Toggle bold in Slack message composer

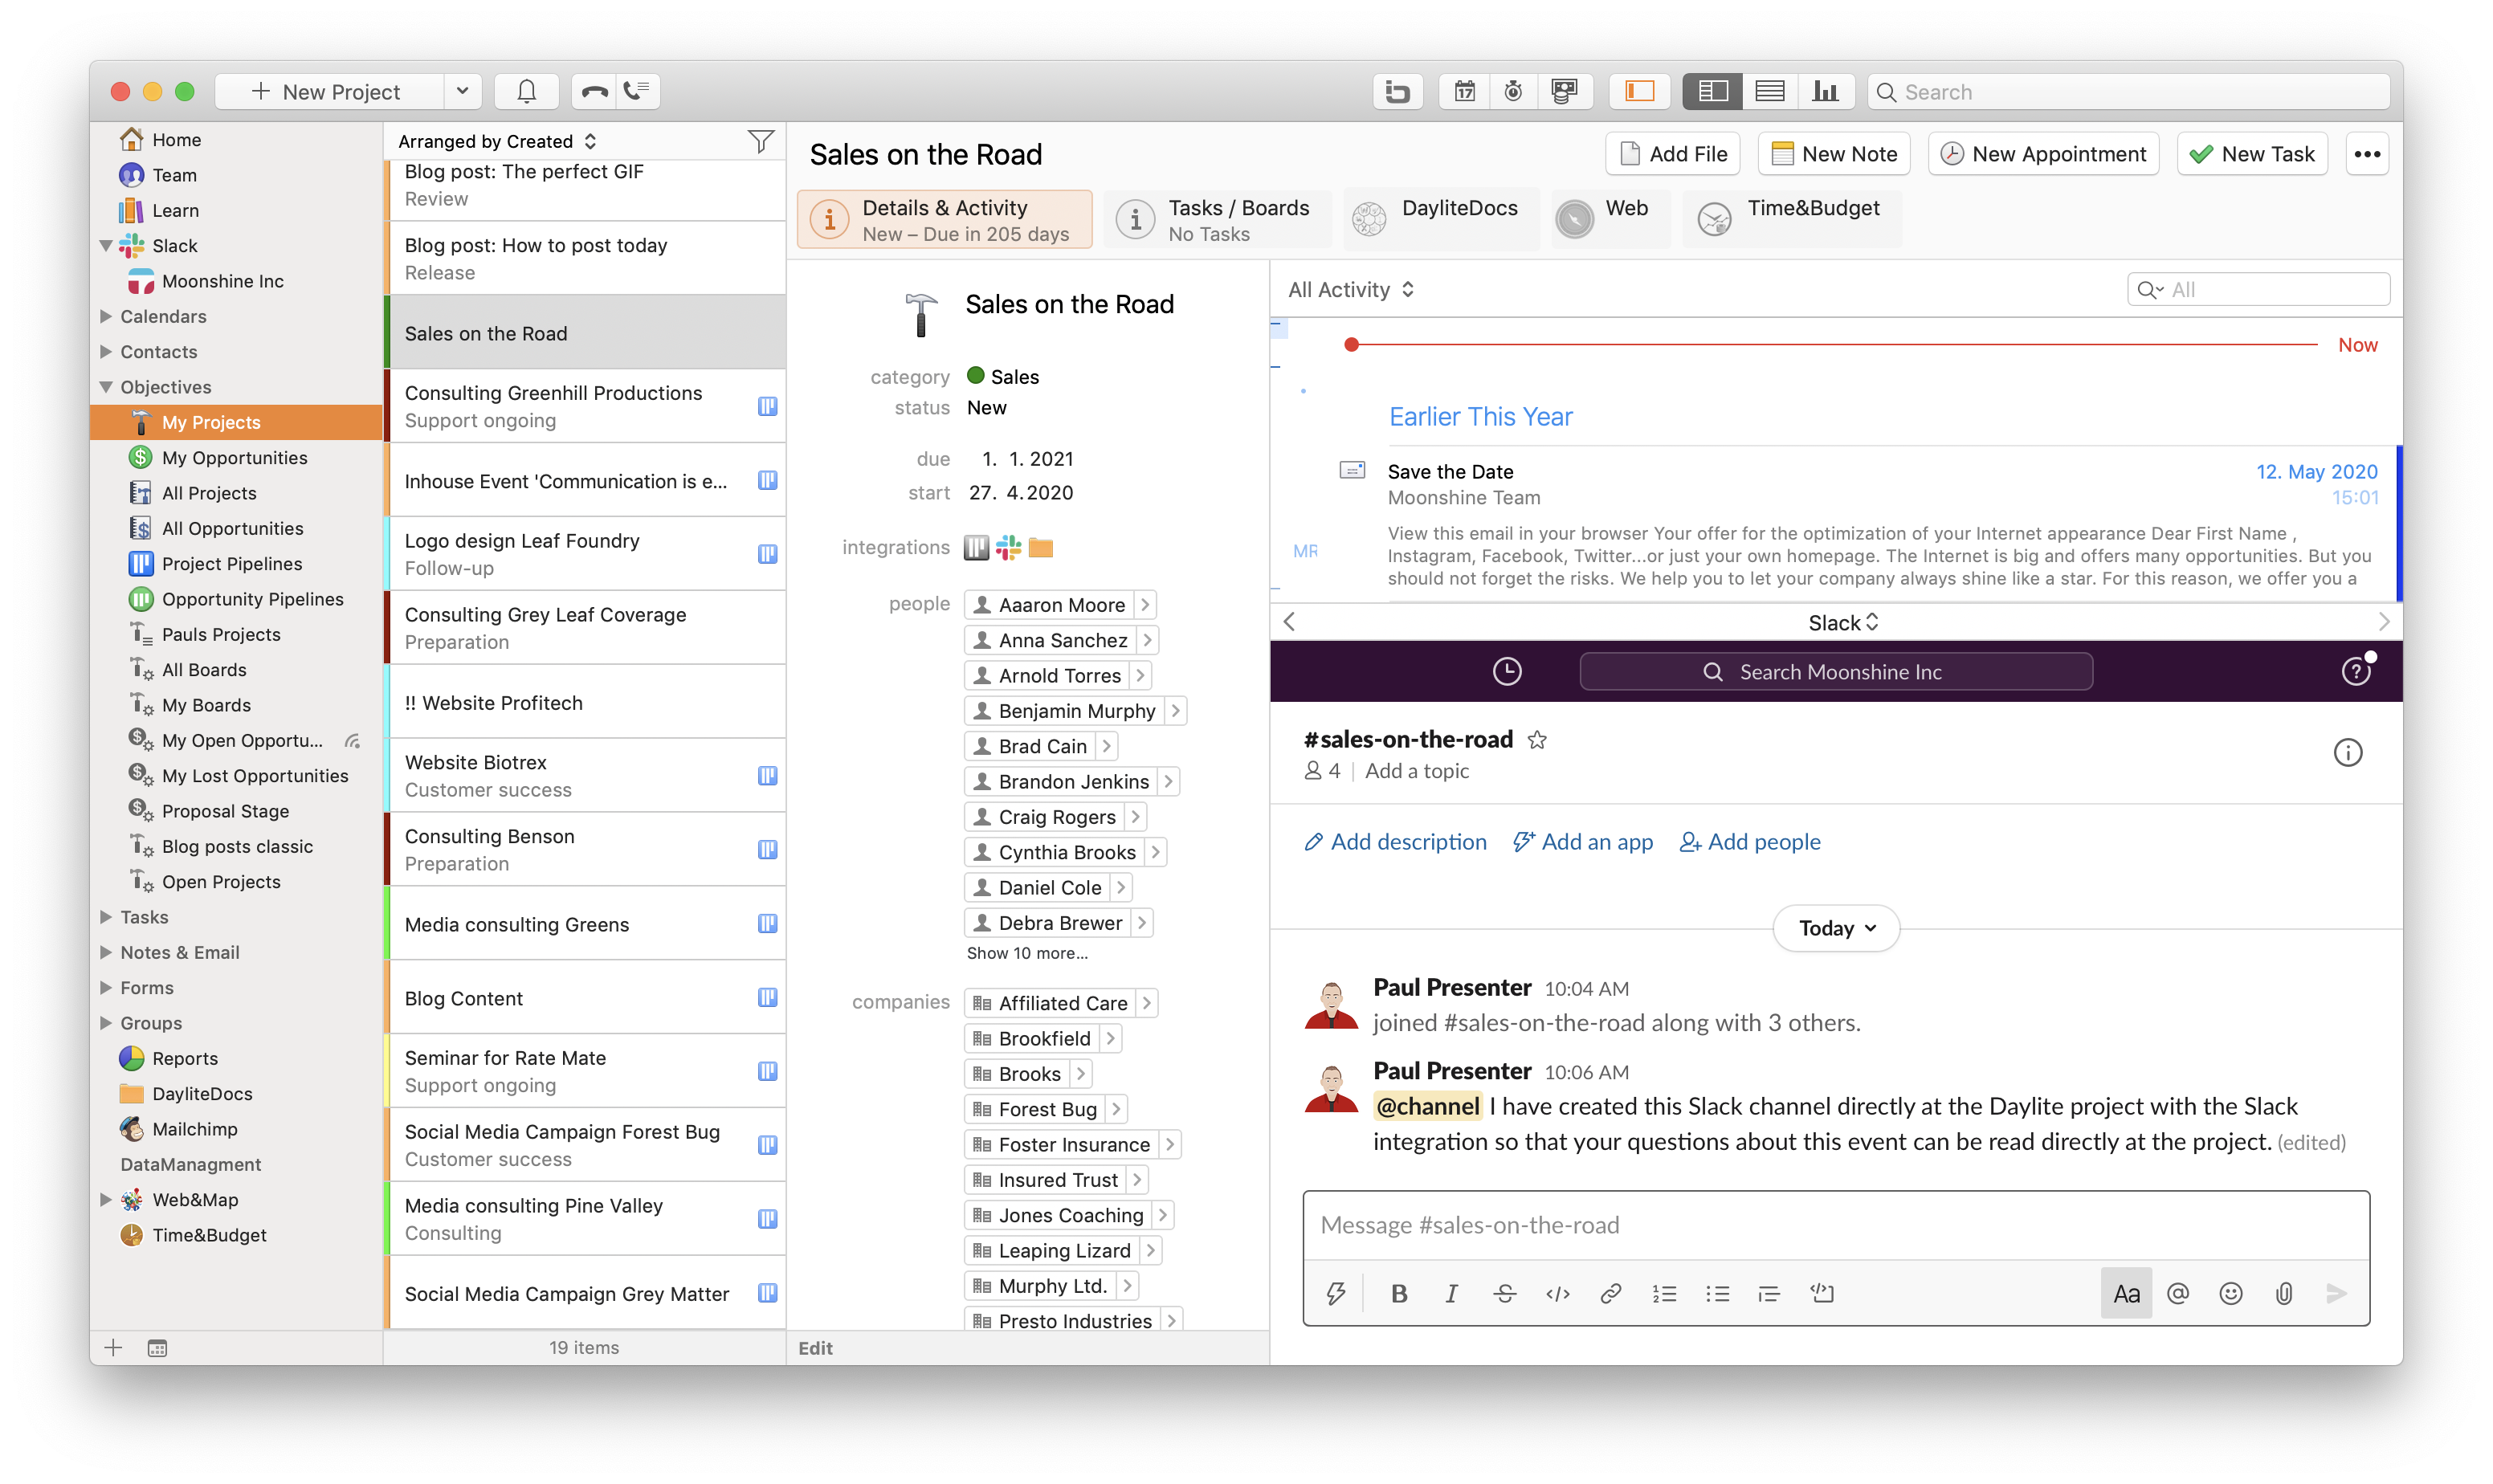1398,1293
